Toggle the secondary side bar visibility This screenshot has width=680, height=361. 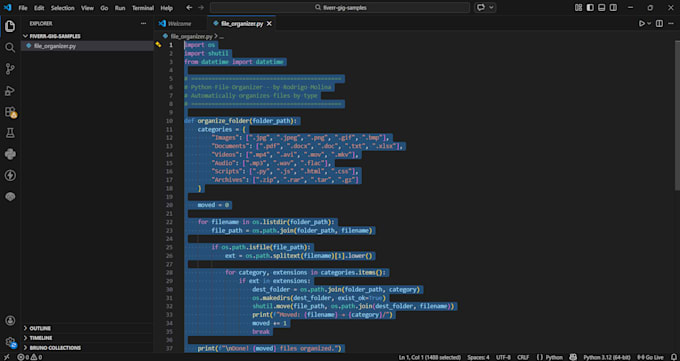pos(613,7)
